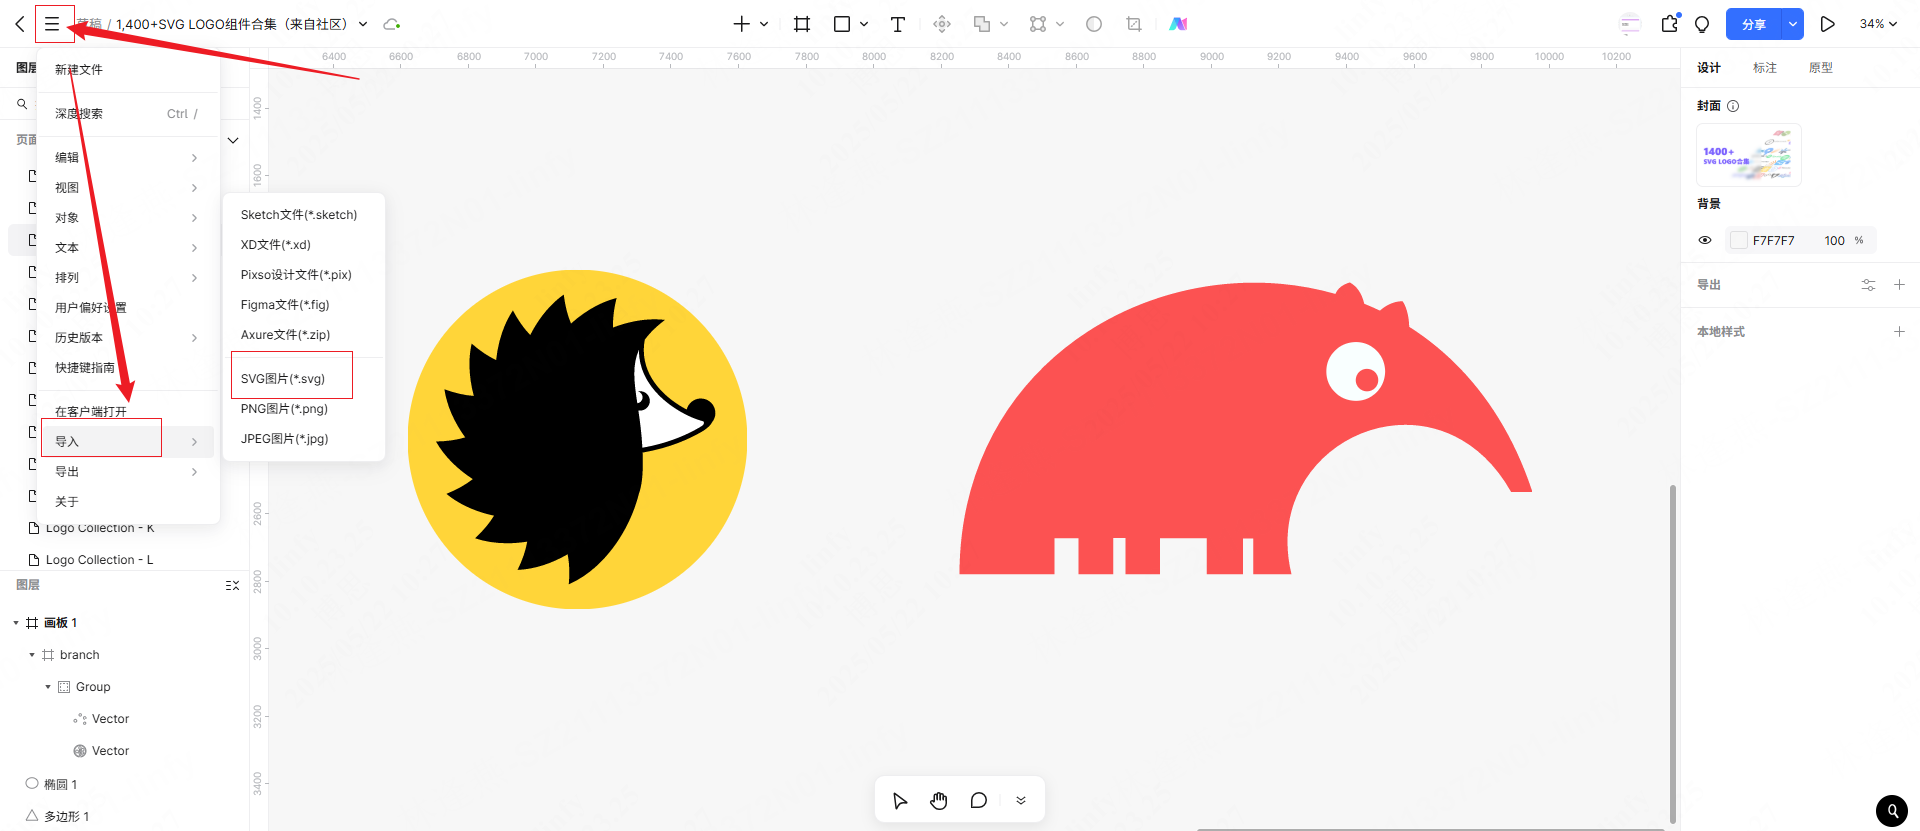
Task: Open the colorful AI assistant icon
Action: tap(1179, 24)
